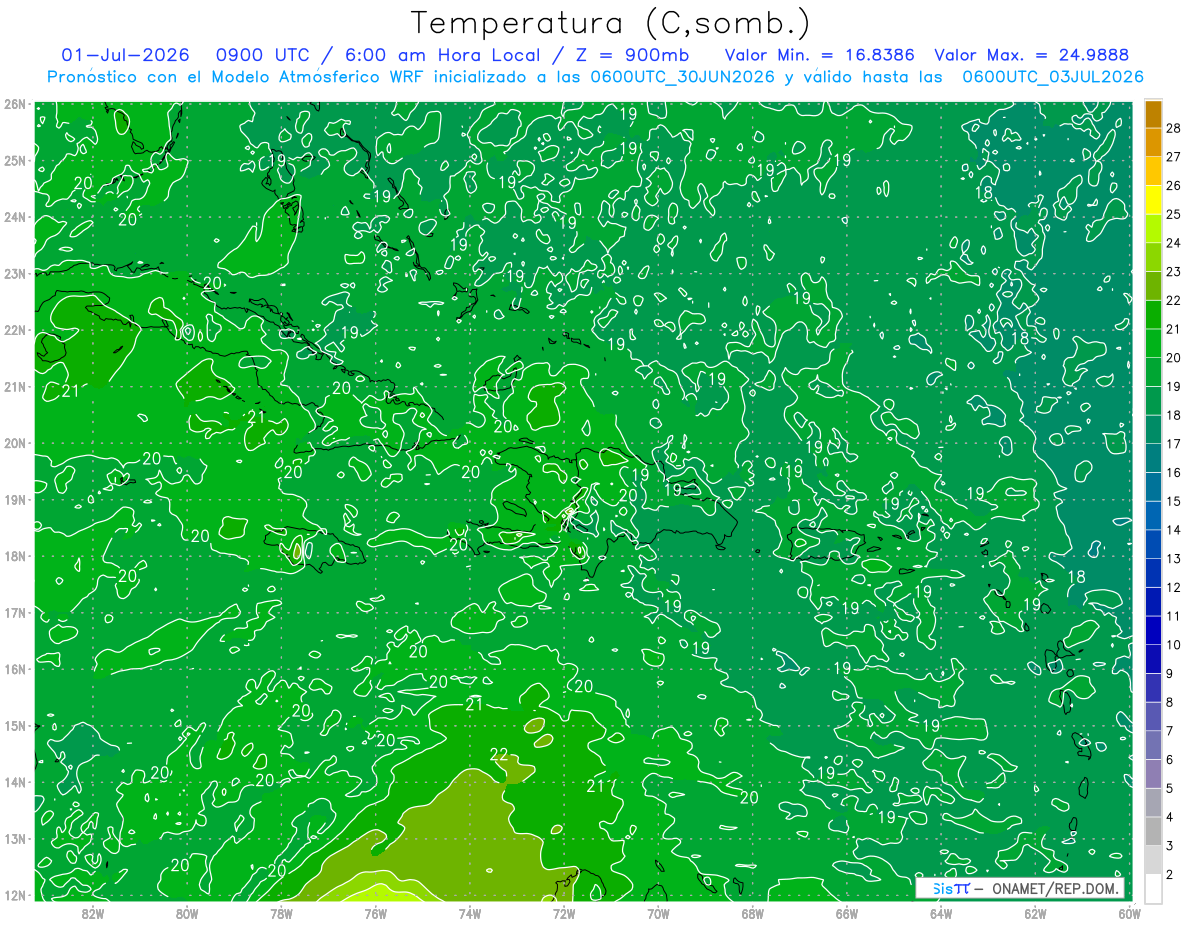Click the '17' colorbar scale label
The height and width of the screenshot is (927, 1200).
(x=1174, y=443)
